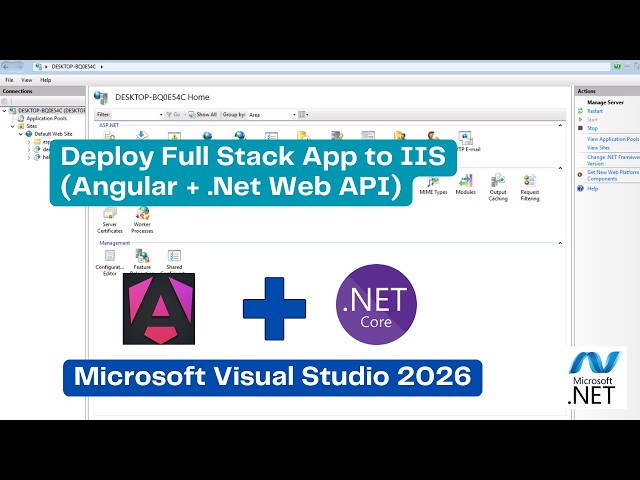Click the navigate Forward arrow
Image resolution: width=640 pixels, height=480 pixels.
point(19,67)
